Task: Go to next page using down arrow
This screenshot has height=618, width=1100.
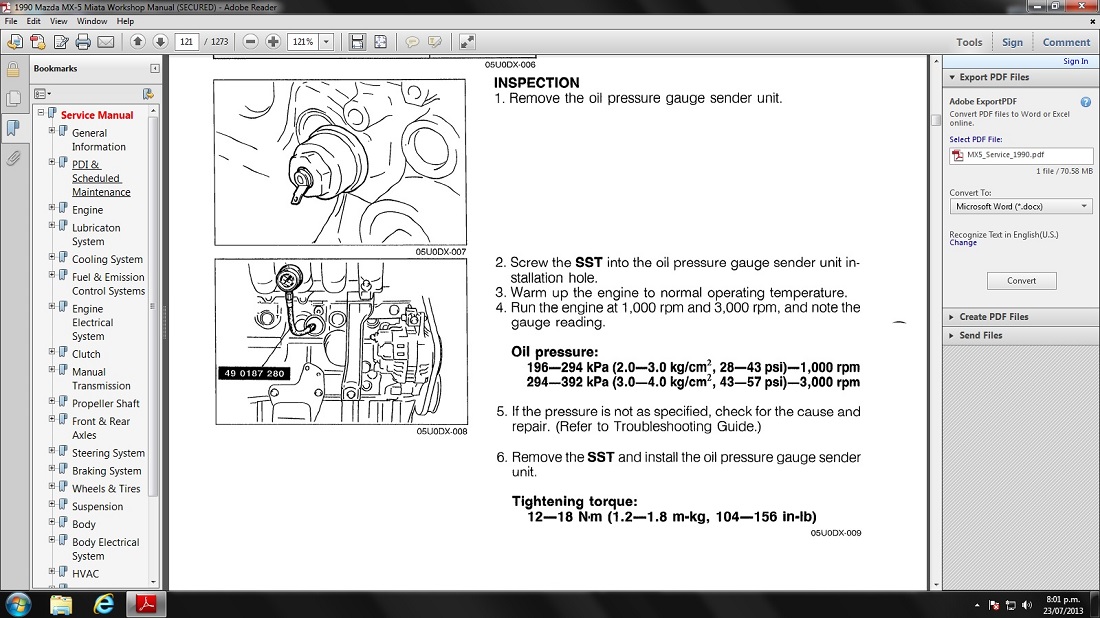Action: pyautogui.click(x=160, y=42)
